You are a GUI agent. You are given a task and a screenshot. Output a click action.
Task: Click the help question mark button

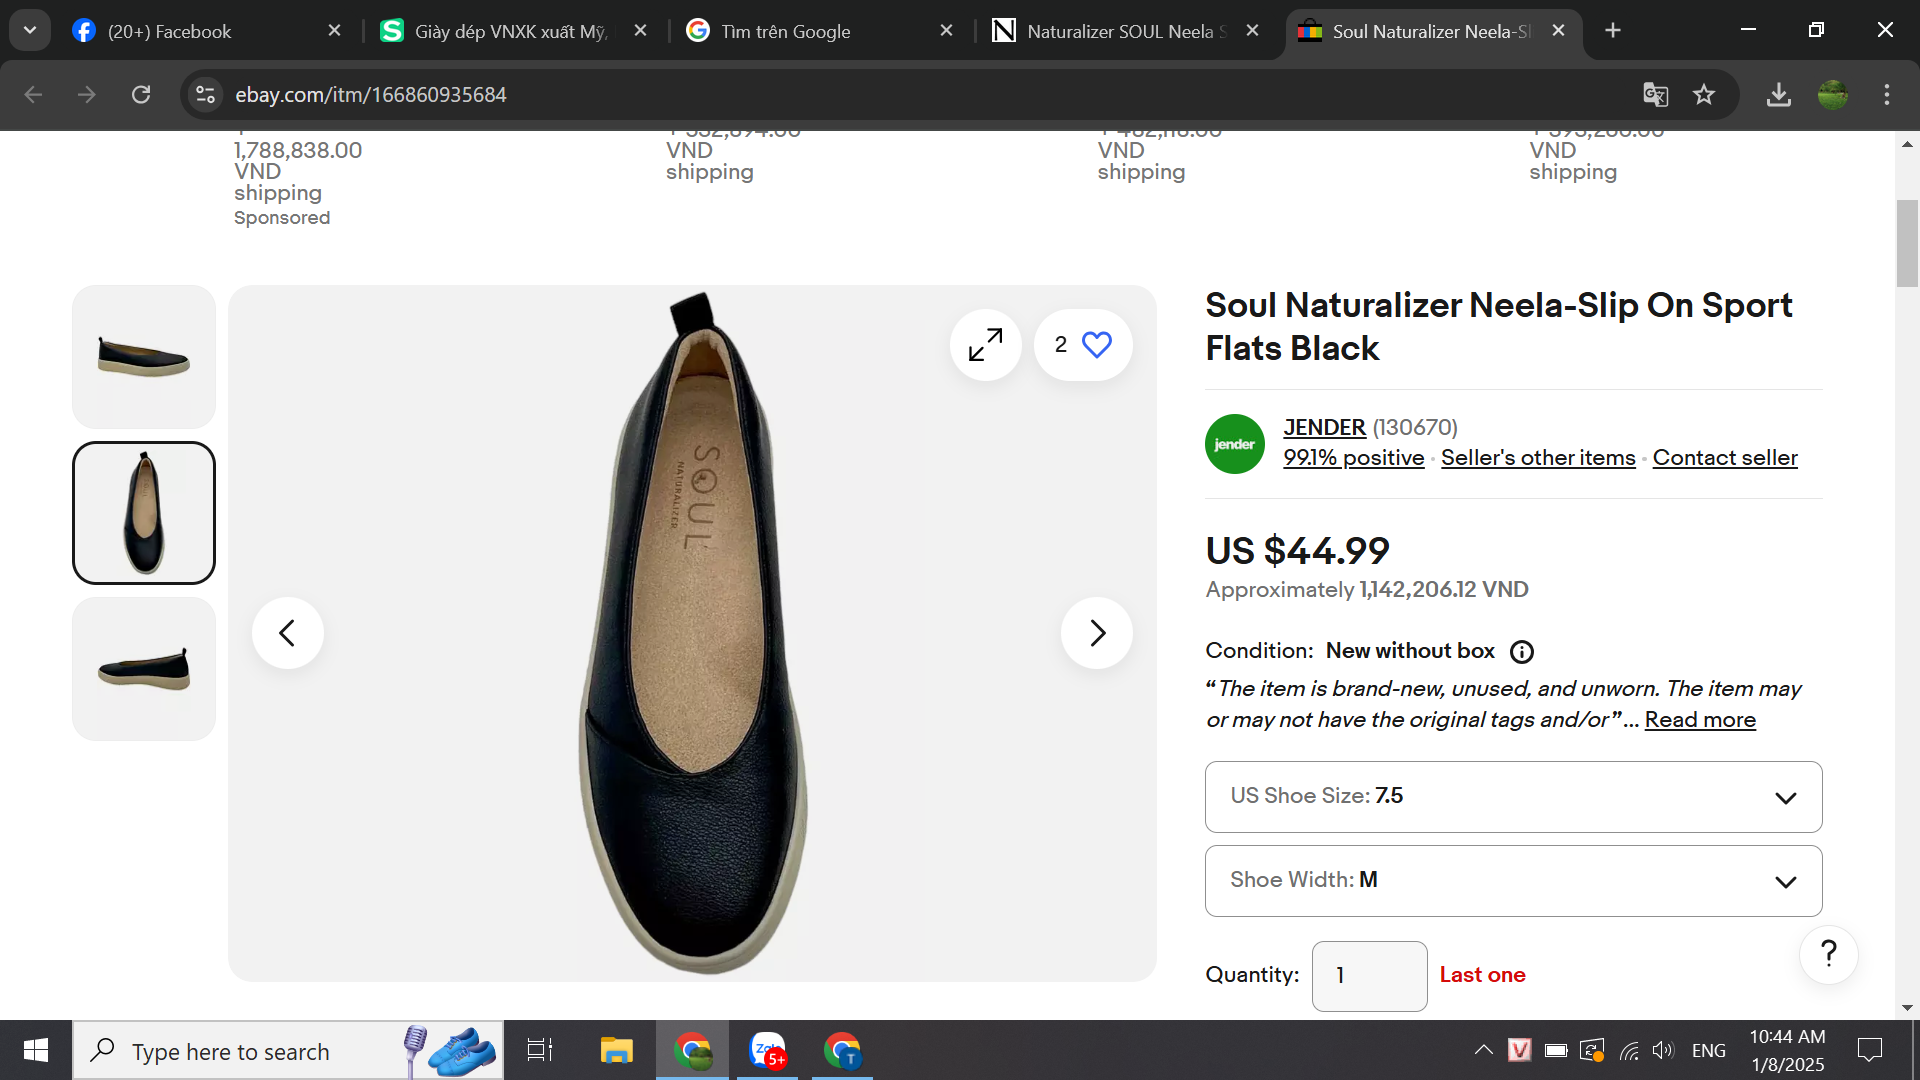[1828, 954]
